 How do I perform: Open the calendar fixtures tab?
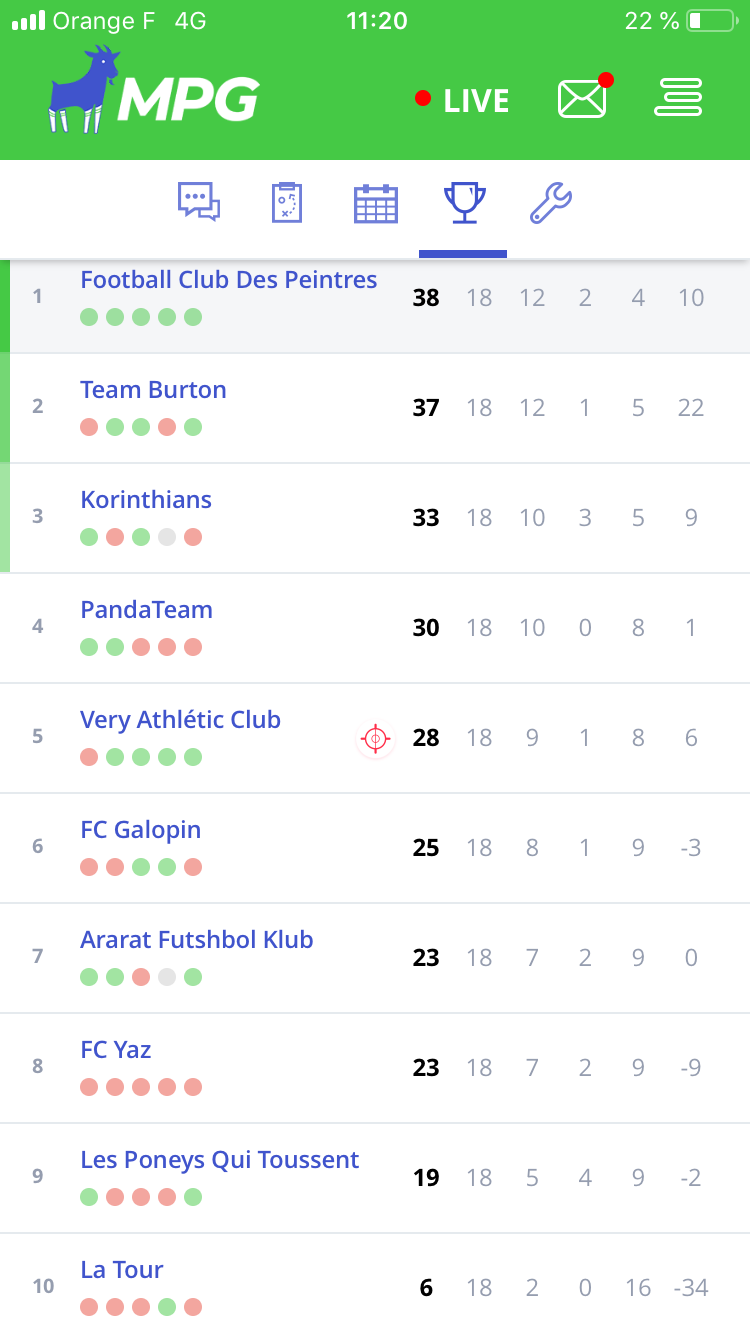tap(376, 203)
